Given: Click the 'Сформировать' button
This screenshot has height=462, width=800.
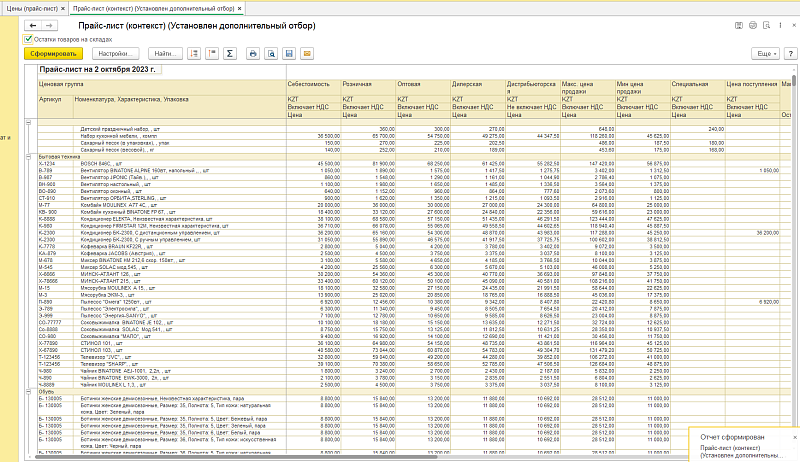Looking at the screenshot, I should pyautogui.click(x=54, y=52).
